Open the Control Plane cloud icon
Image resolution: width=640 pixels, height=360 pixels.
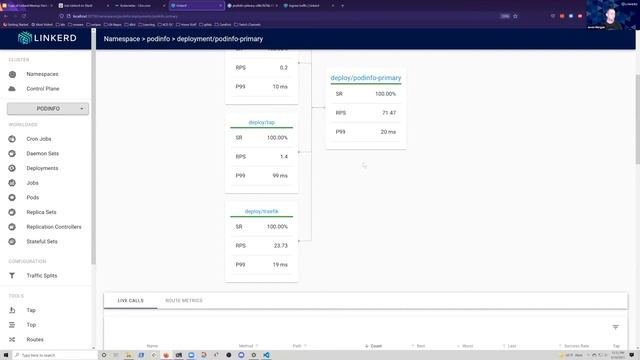coord(12,89)
